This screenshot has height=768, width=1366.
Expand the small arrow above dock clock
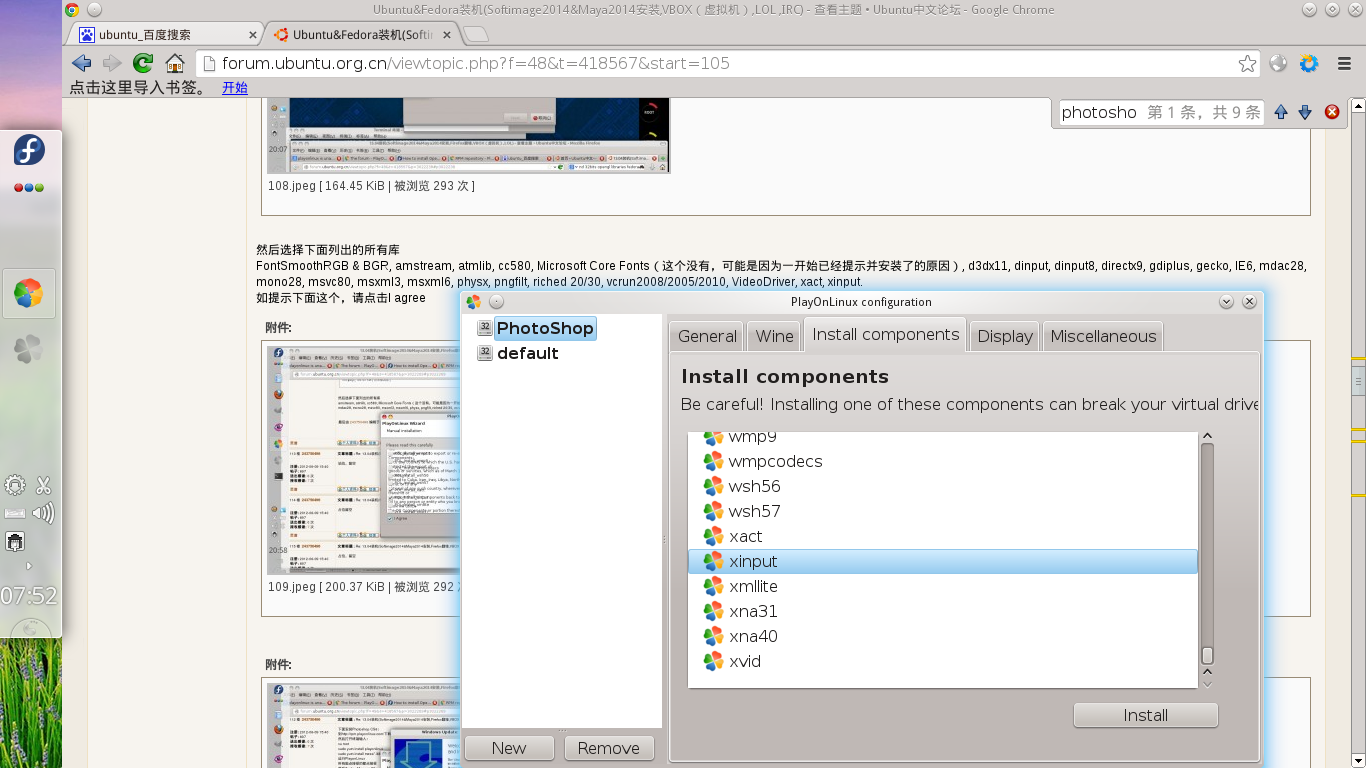tap(28, 566)
